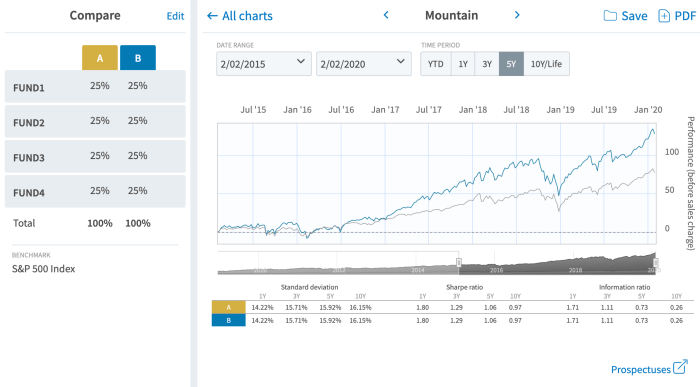This screenshot has width=700, height=387.
Task: Click the 14.22% value in row A
Action: 262,308
